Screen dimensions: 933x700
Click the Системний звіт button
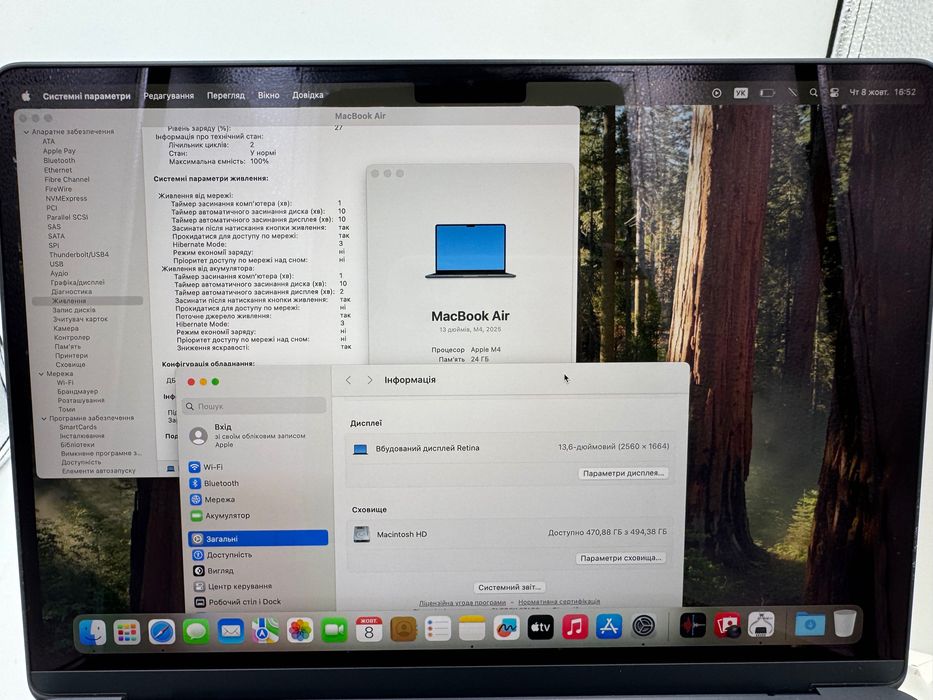pyautogui.click(x=509, y=587)
